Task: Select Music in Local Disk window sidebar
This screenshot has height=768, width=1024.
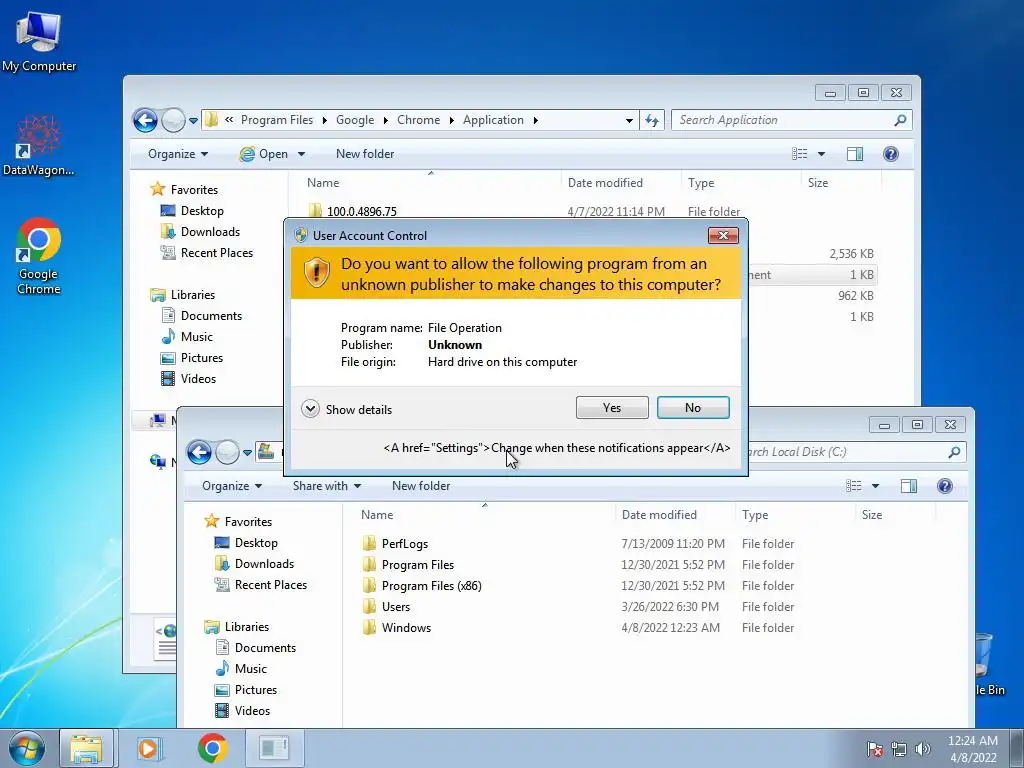Action: coord(250,669)
